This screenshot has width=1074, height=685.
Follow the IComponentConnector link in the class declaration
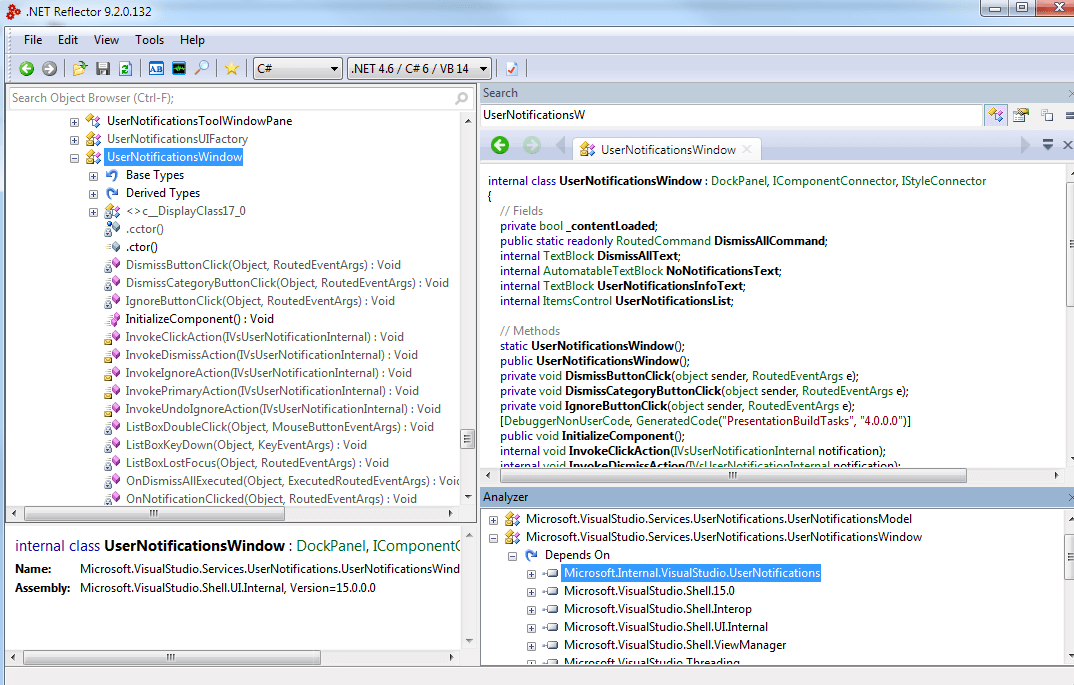point(834,181)
